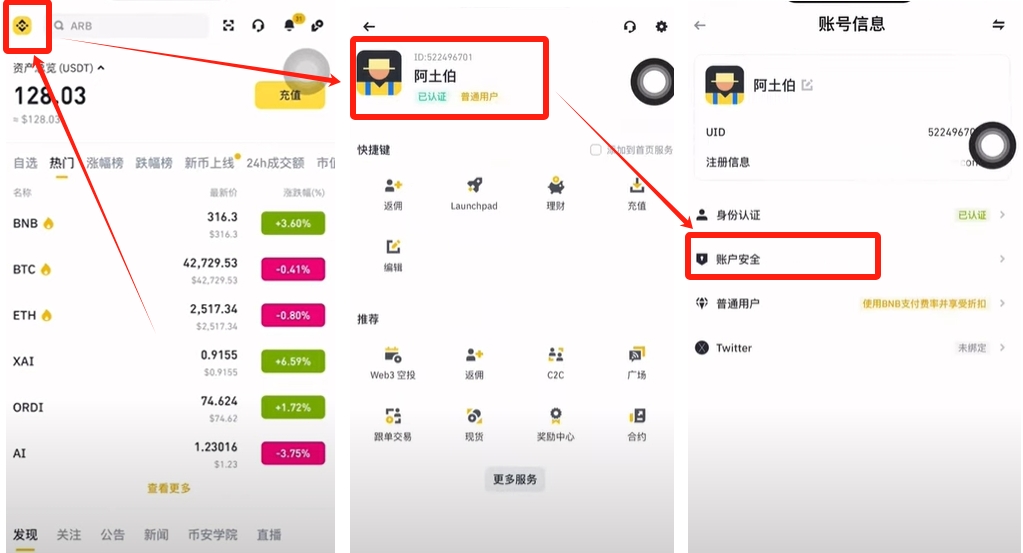
Task: Expand the 账户安全 row chevron
Action: [1002, 259]
